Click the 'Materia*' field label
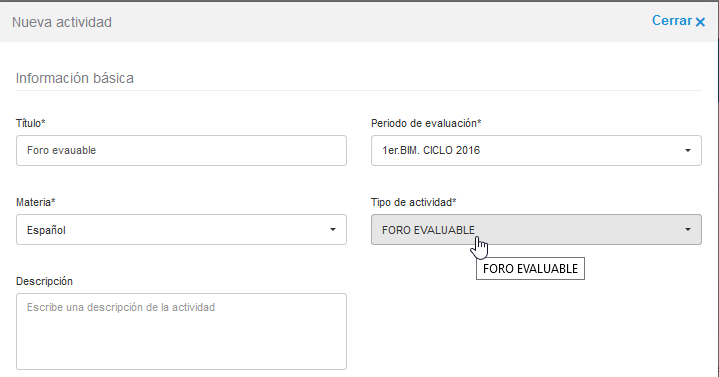Image resolution: width=719 pixels, height=377 pixels. pyautogui.click(x=36, y=202)
